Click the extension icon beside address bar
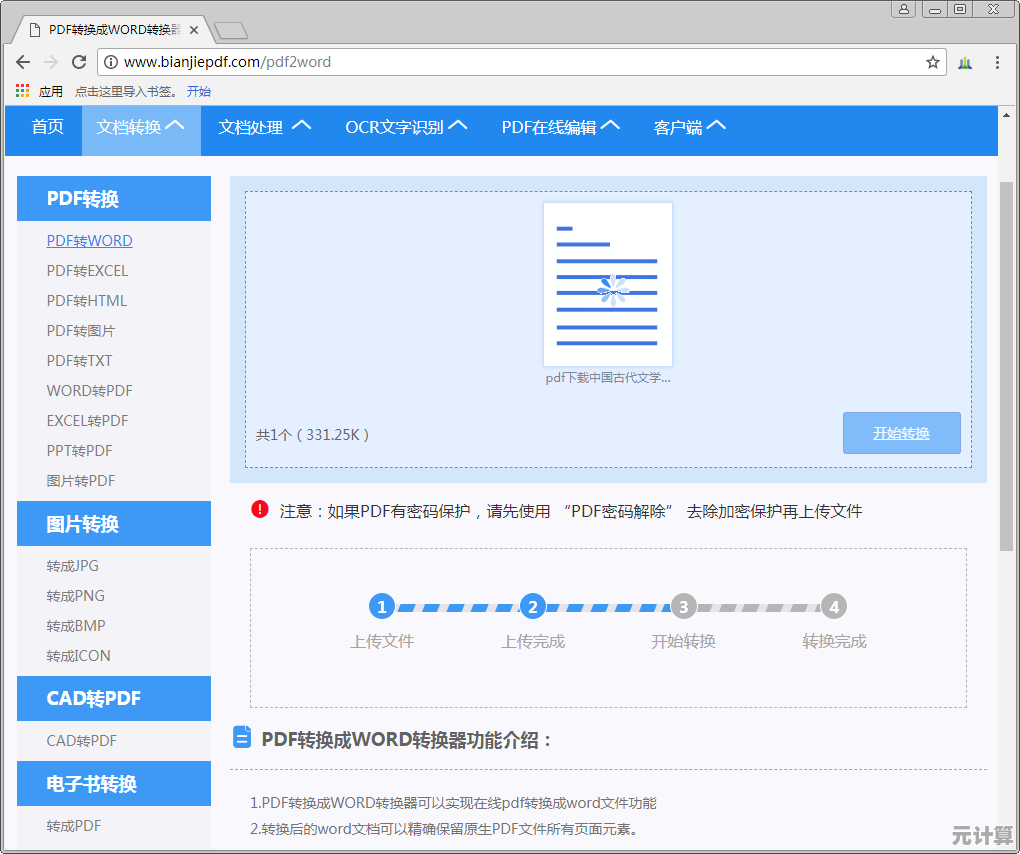This screenshot has width=1020, height=854. (965, 62)
